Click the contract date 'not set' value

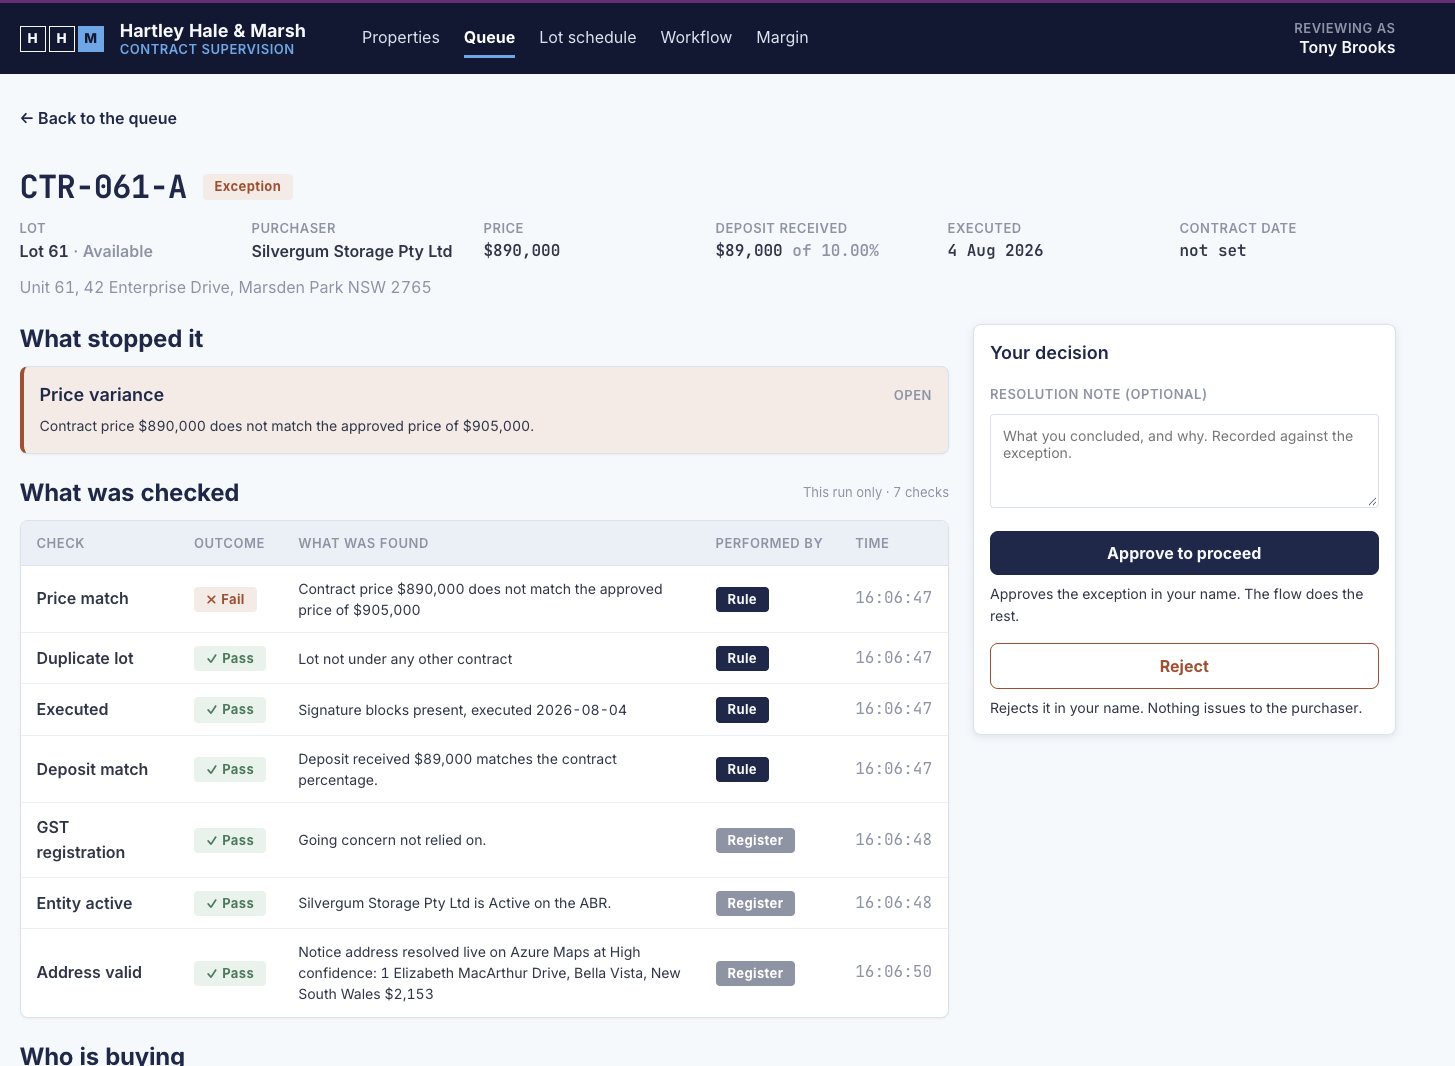tap(1212, 251)
